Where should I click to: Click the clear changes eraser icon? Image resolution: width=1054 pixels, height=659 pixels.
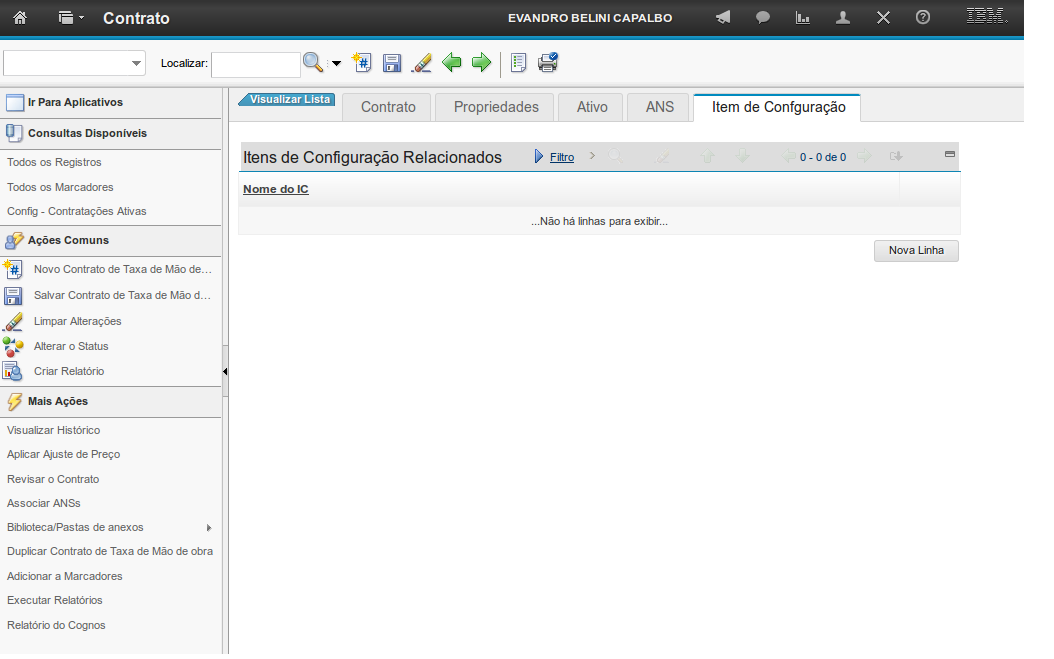422,63
